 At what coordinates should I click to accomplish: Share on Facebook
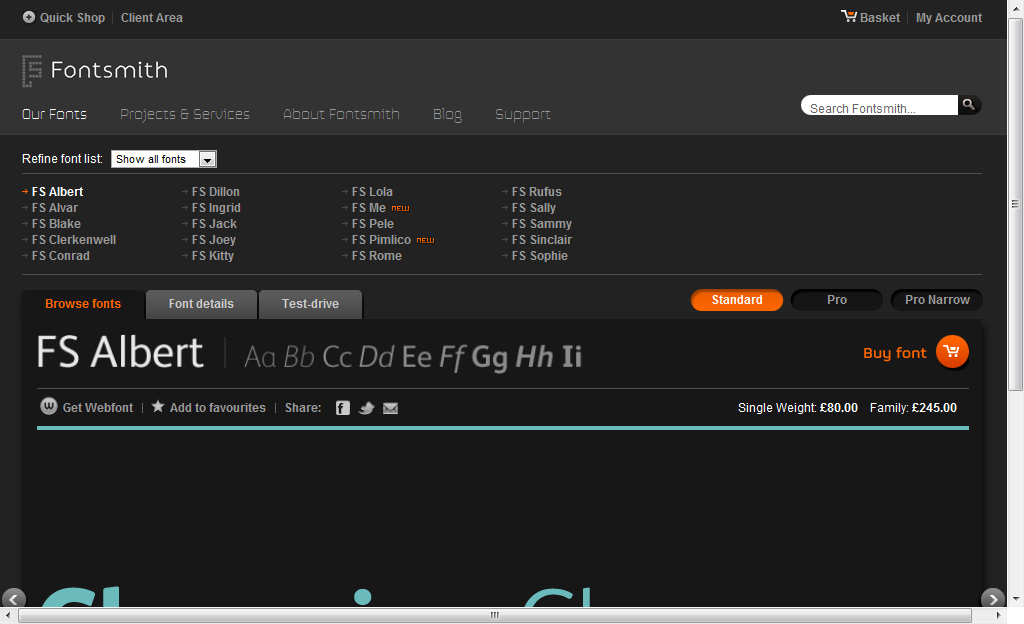coord(343,408)
